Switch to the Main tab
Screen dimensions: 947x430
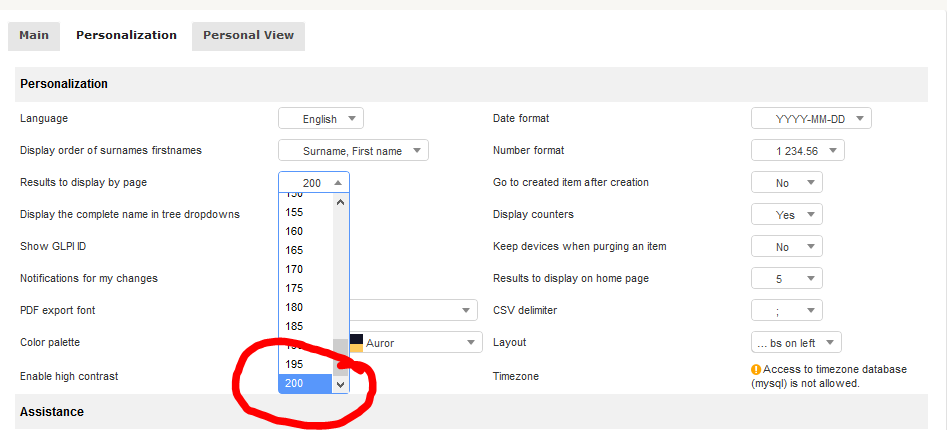click(x=34, y=36)
